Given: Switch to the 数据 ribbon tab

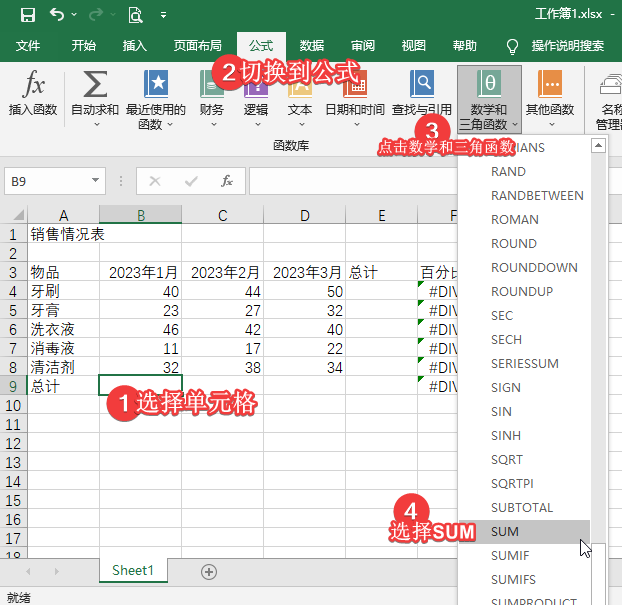Looking at the screenshot, I should coord(311,46).
